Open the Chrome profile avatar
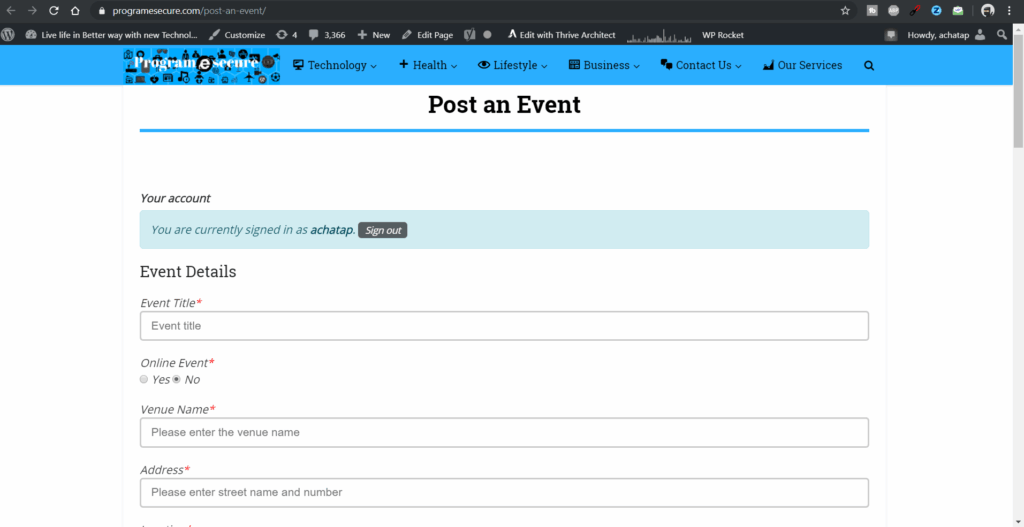This screenshot has height=527, width=1024. click(987, 10)
